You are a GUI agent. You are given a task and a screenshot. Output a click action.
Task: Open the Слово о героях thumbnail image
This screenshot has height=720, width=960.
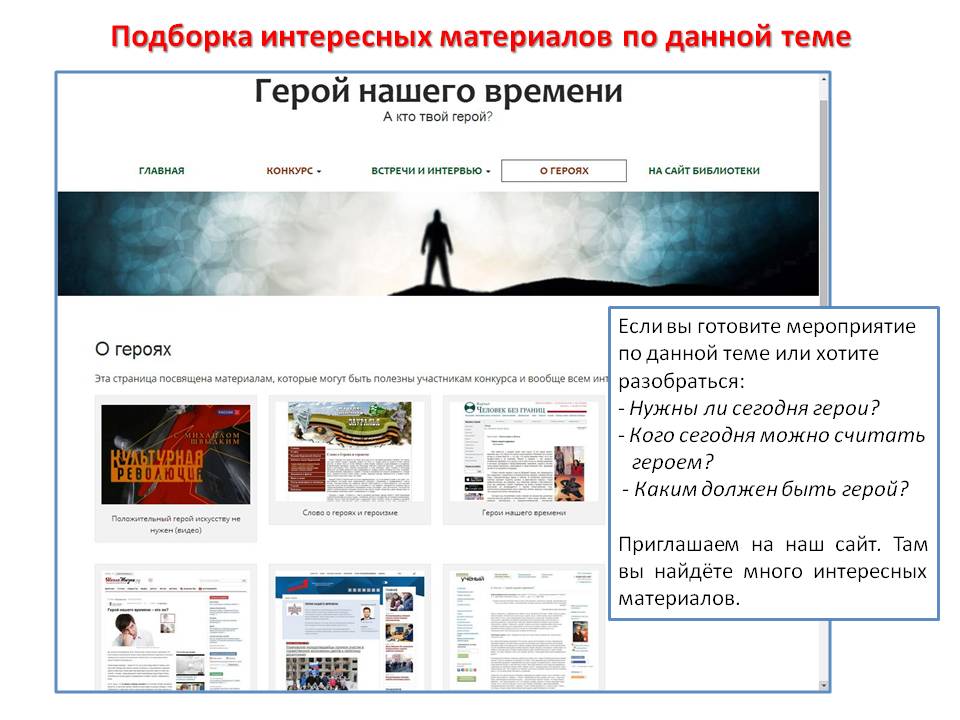[x=349, y=451]
